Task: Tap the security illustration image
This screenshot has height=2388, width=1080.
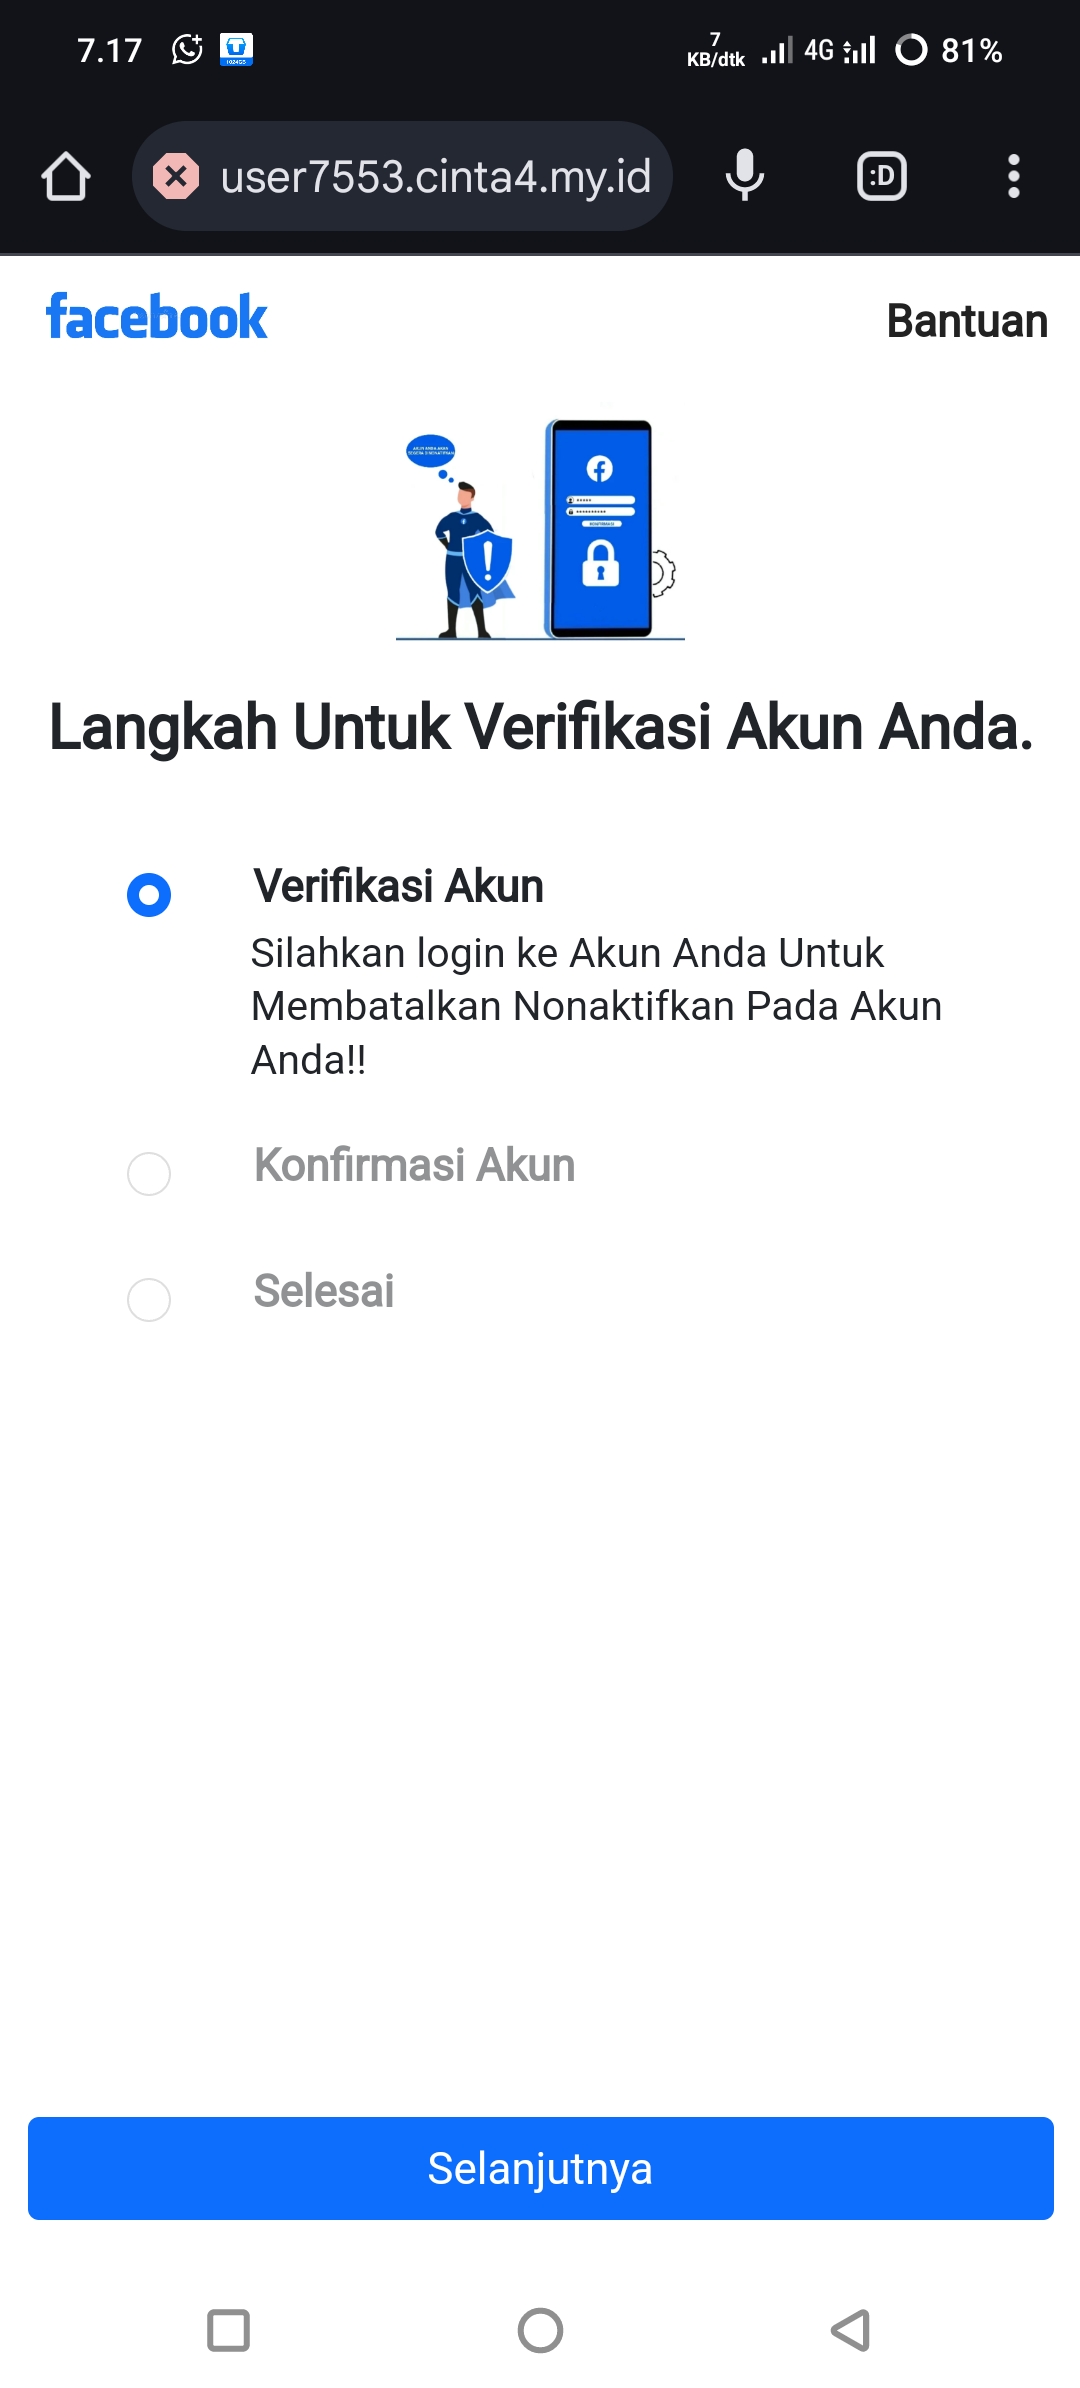Action: (540, 530)
